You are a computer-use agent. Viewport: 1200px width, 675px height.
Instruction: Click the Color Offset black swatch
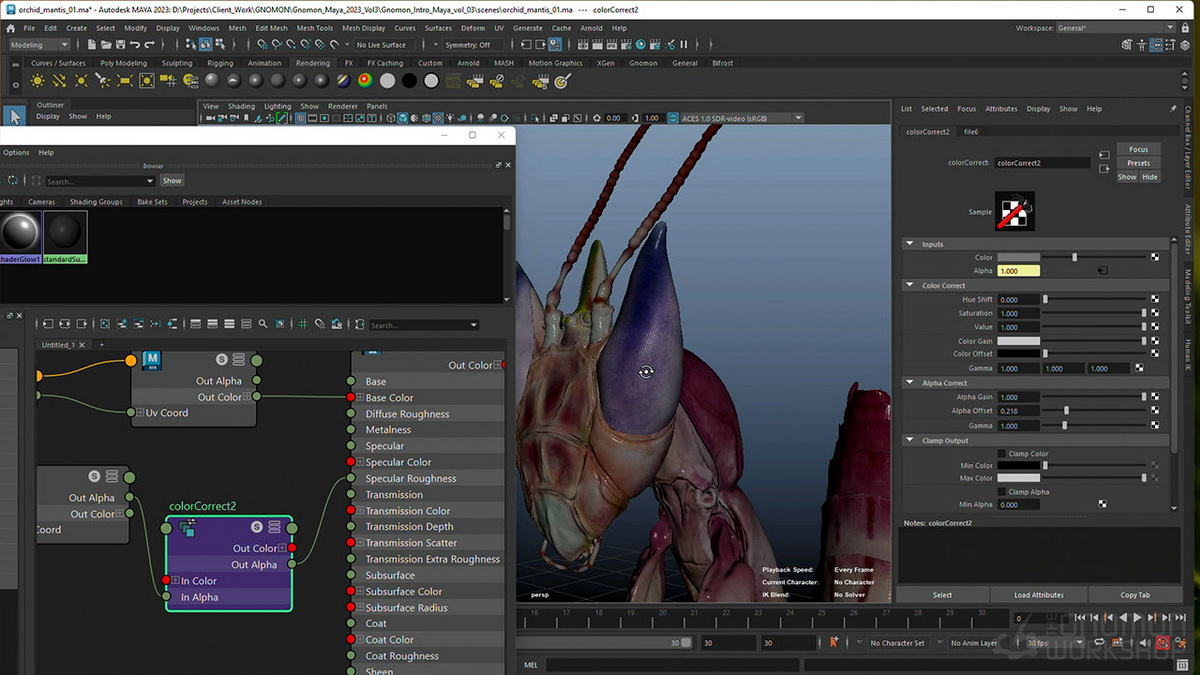[1018, 354]
